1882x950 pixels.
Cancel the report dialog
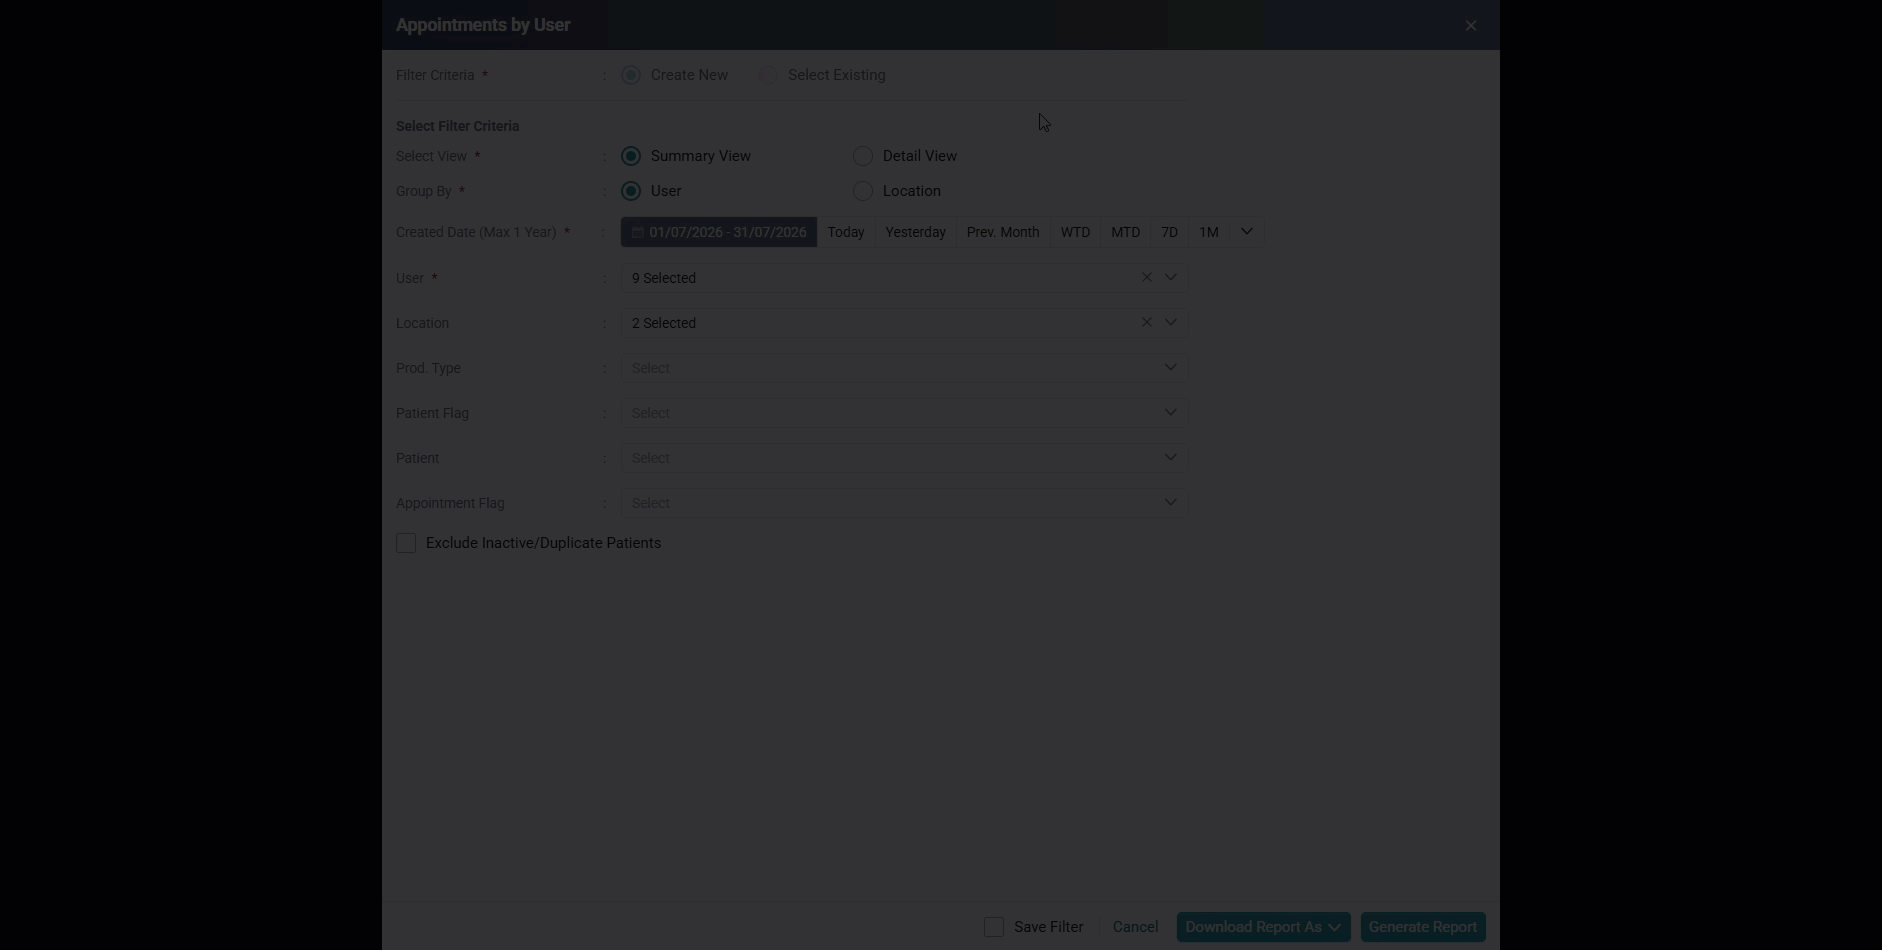click(1135, 927)
